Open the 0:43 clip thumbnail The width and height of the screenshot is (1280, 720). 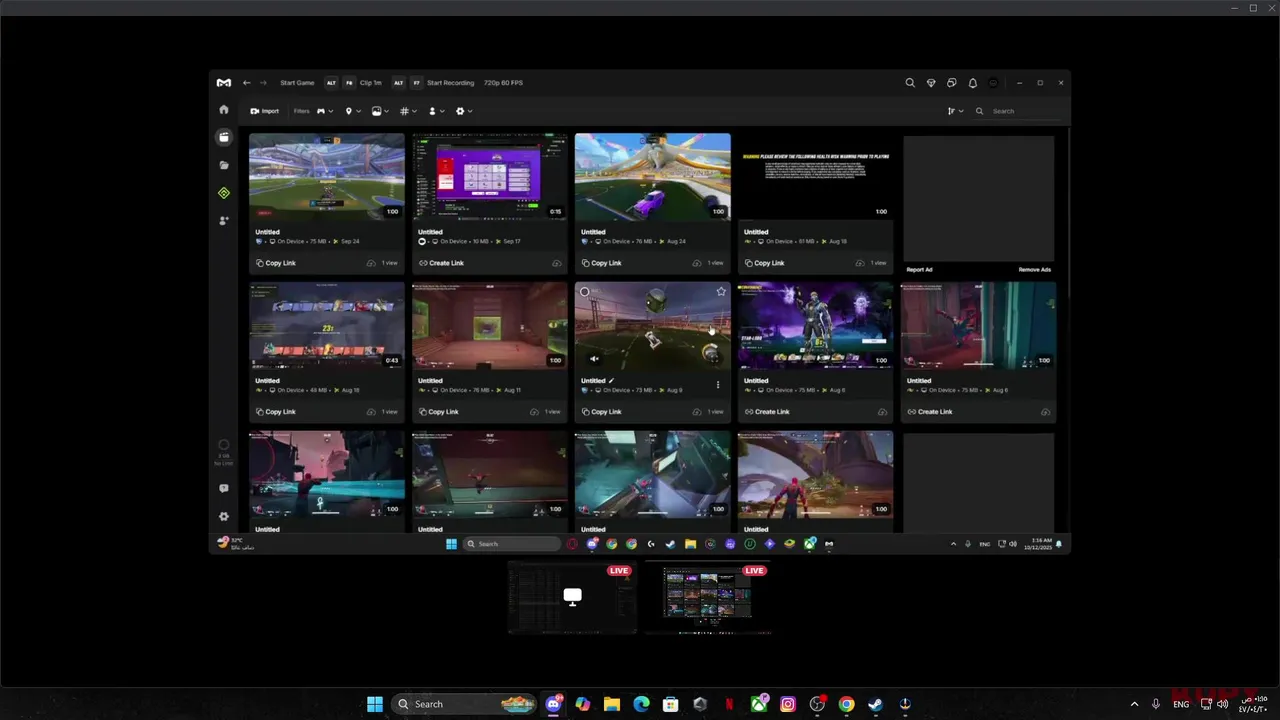click(327, 325)
